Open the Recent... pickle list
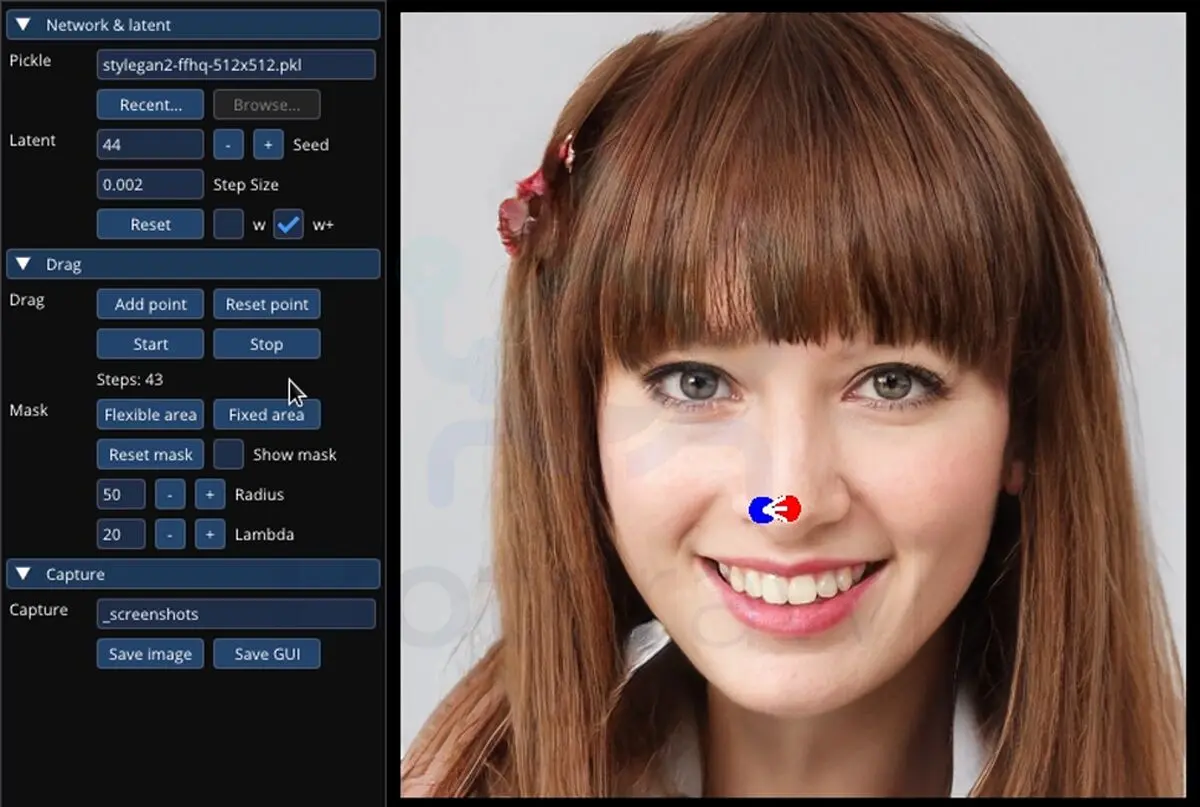 [150, 104]
